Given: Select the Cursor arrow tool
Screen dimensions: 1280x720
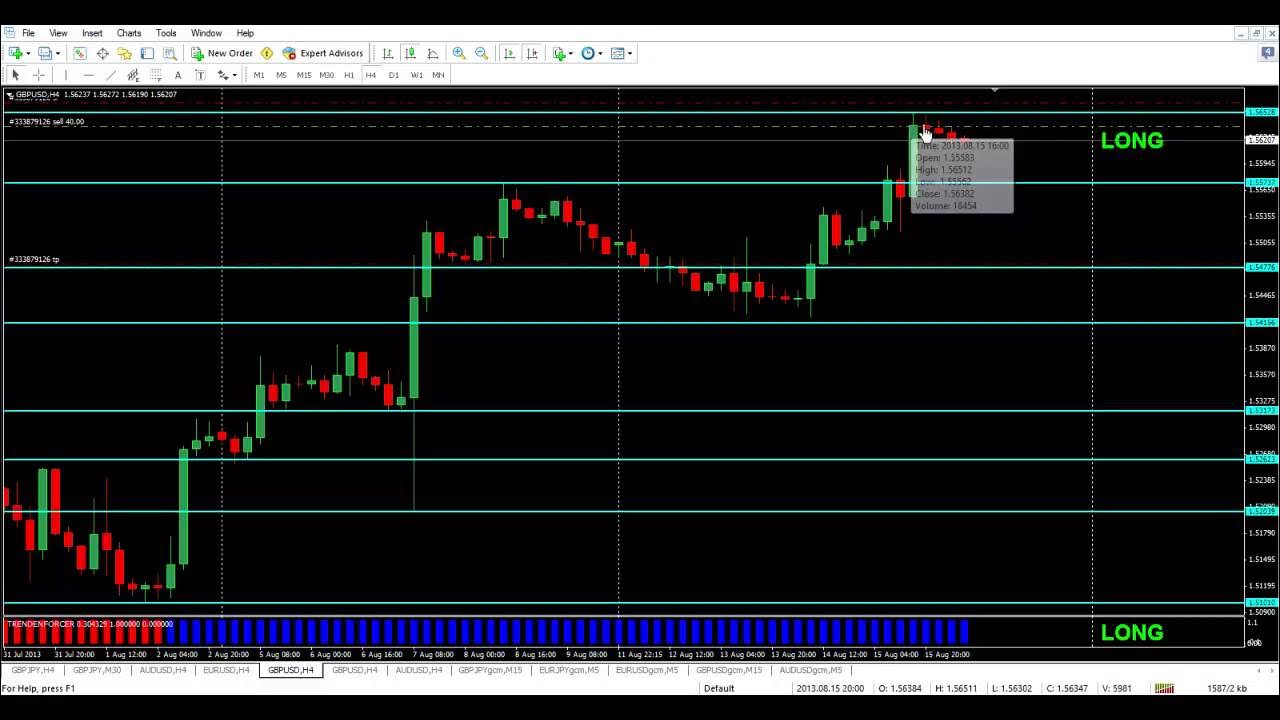Looking at the screenshot, I should pos(15,75).
